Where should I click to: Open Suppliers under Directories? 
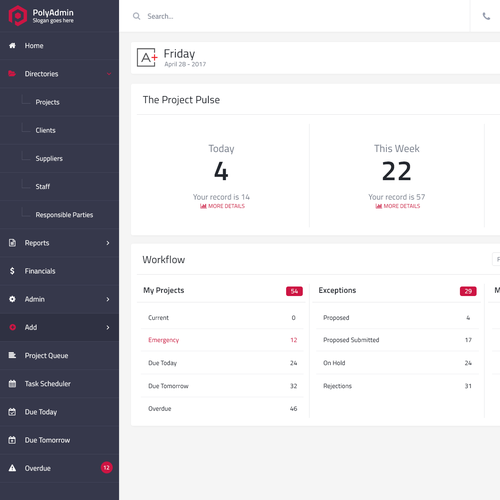click(x=59, y=158)
